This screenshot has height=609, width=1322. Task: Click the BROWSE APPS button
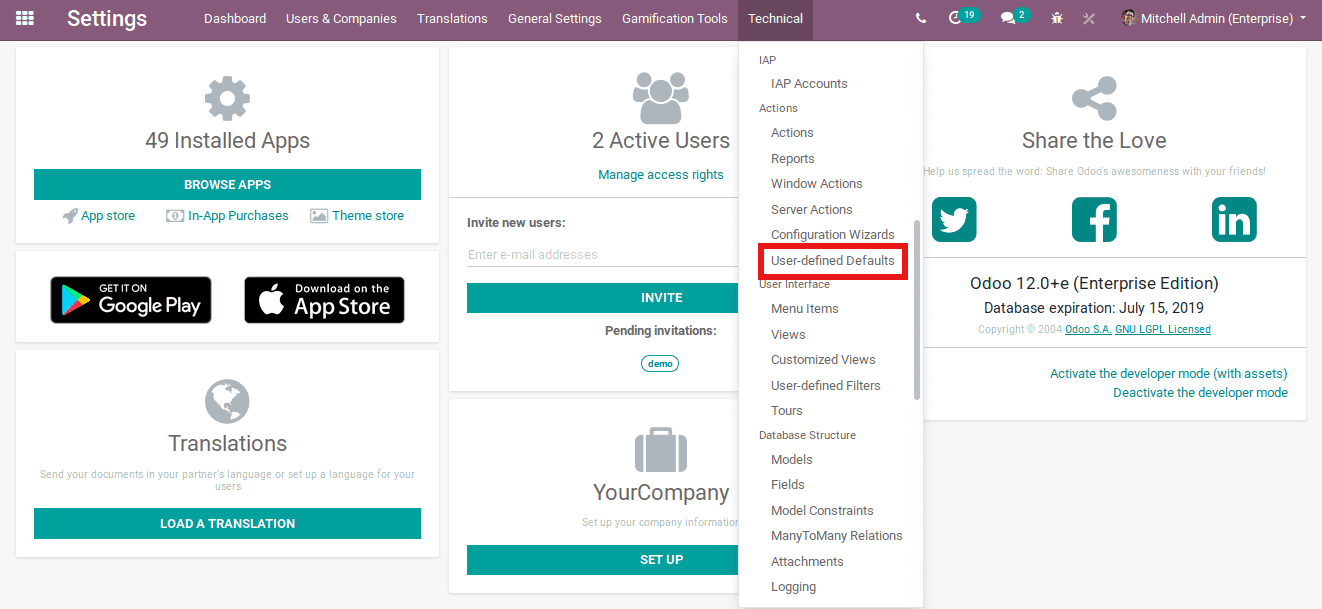pyautogui.click(x=227, y=184)
